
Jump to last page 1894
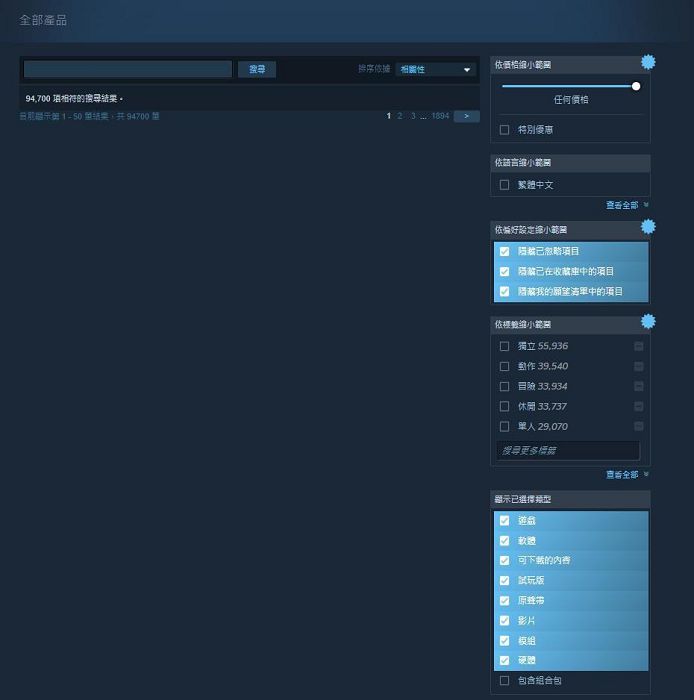point(440,116)
